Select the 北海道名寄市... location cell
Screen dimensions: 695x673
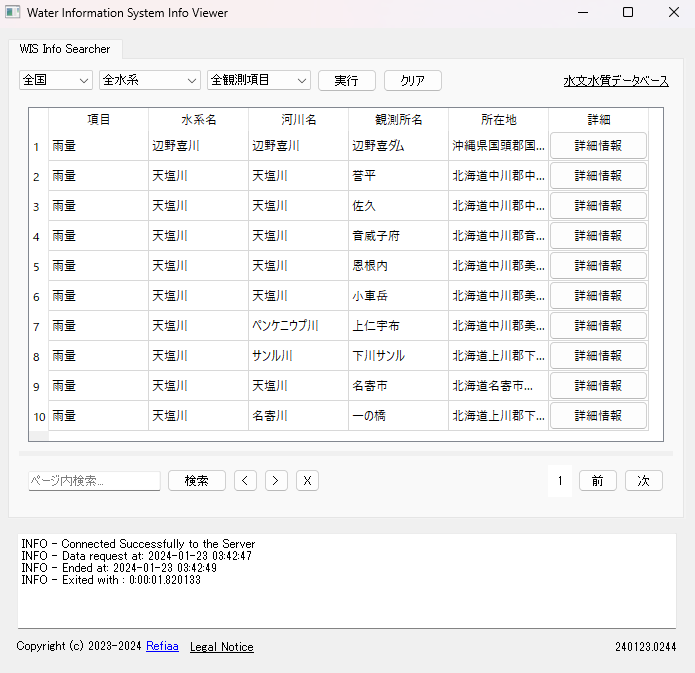[x=499, y=386]
